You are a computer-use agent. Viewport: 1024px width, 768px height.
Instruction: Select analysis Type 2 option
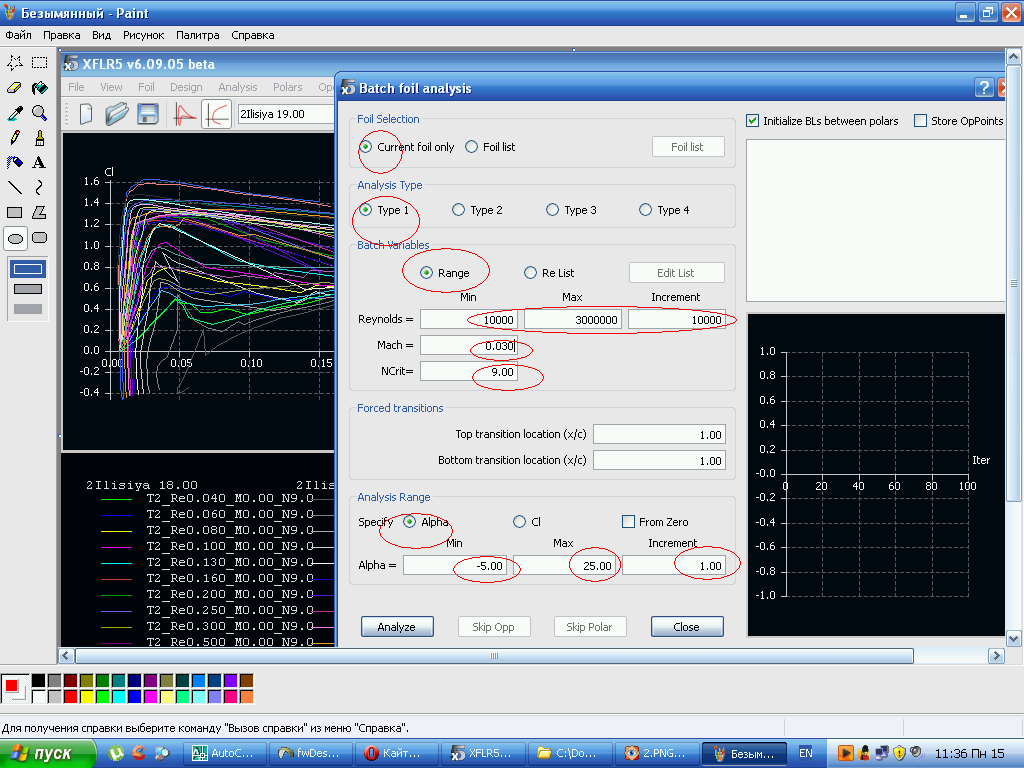click(458, 210)
